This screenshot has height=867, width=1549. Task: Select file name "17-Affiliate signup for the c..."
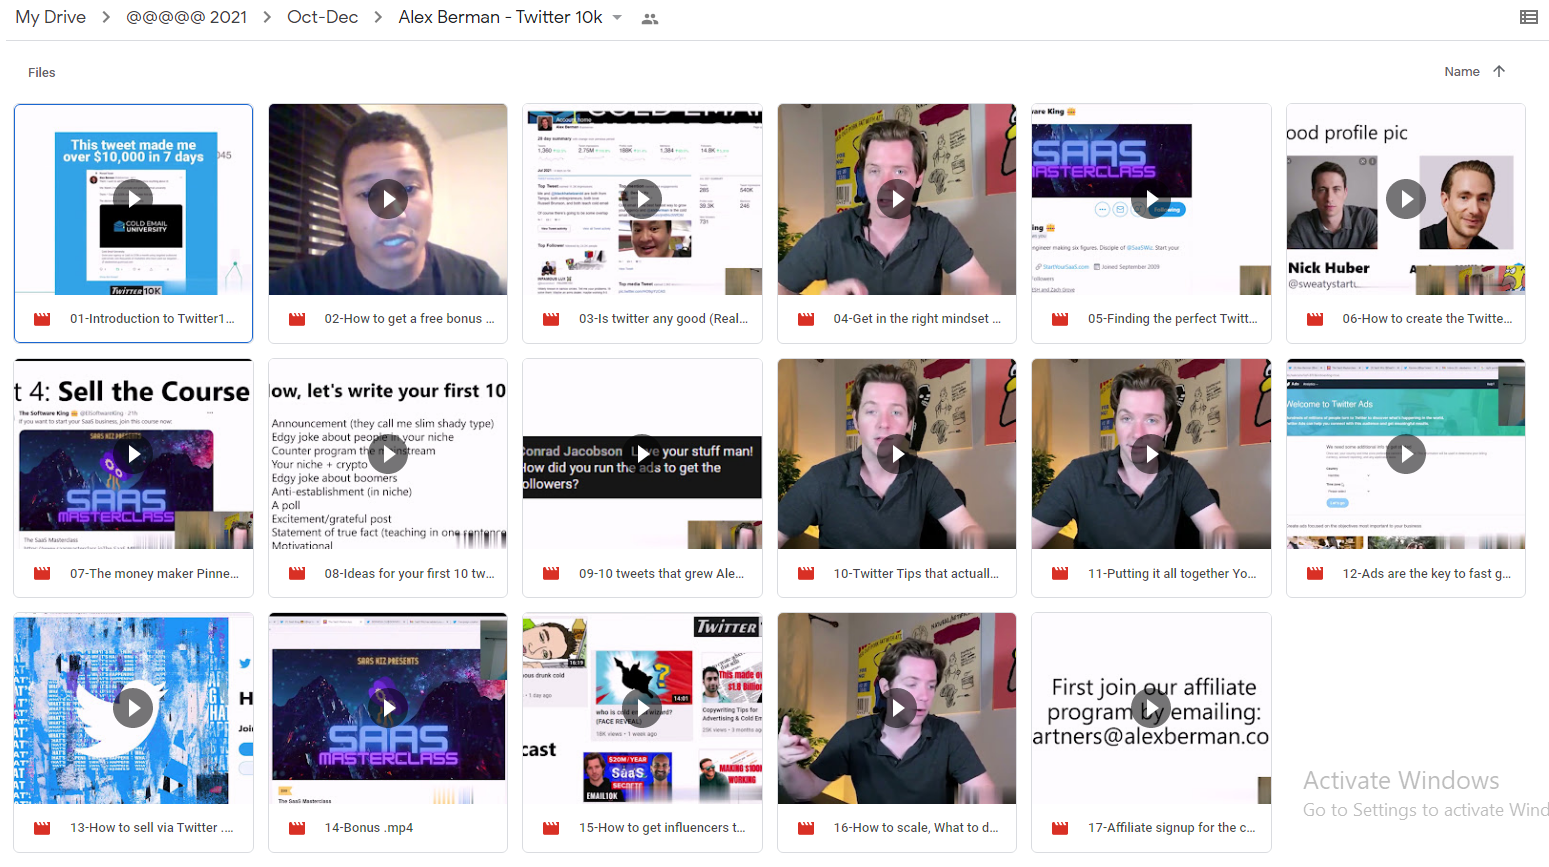point(1172,828)
